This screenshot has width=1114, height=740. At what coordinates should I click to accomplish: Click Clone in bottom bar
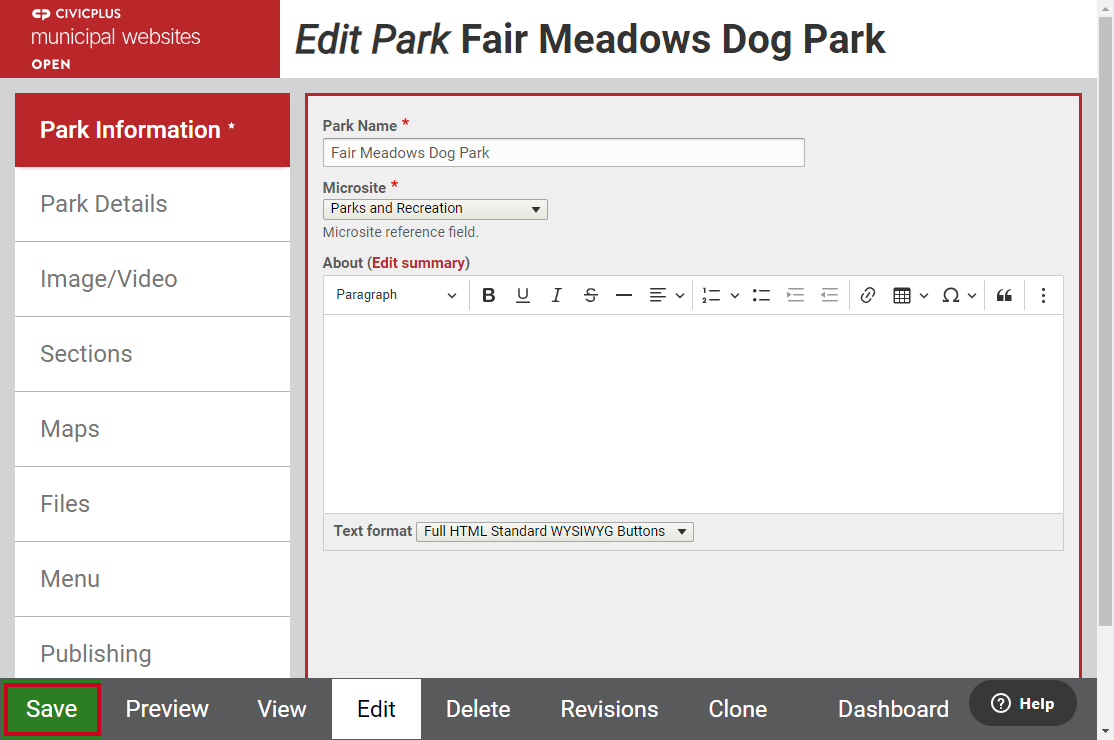tap(737, 709)
